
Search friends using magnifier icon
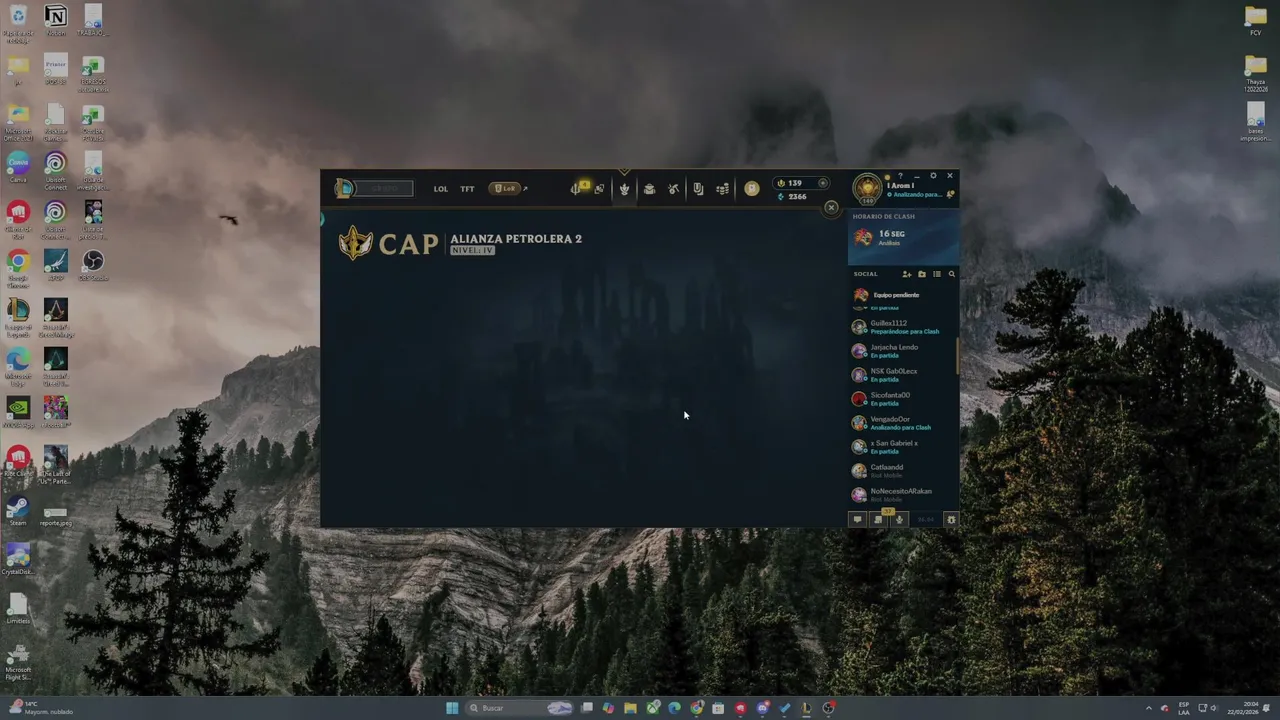[951, 274]
